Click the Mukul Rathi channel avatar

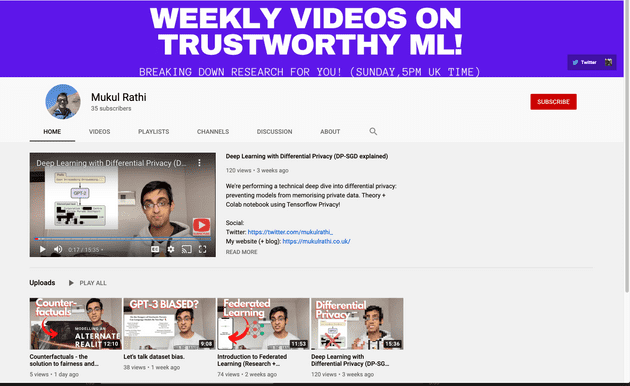(63, 102)
